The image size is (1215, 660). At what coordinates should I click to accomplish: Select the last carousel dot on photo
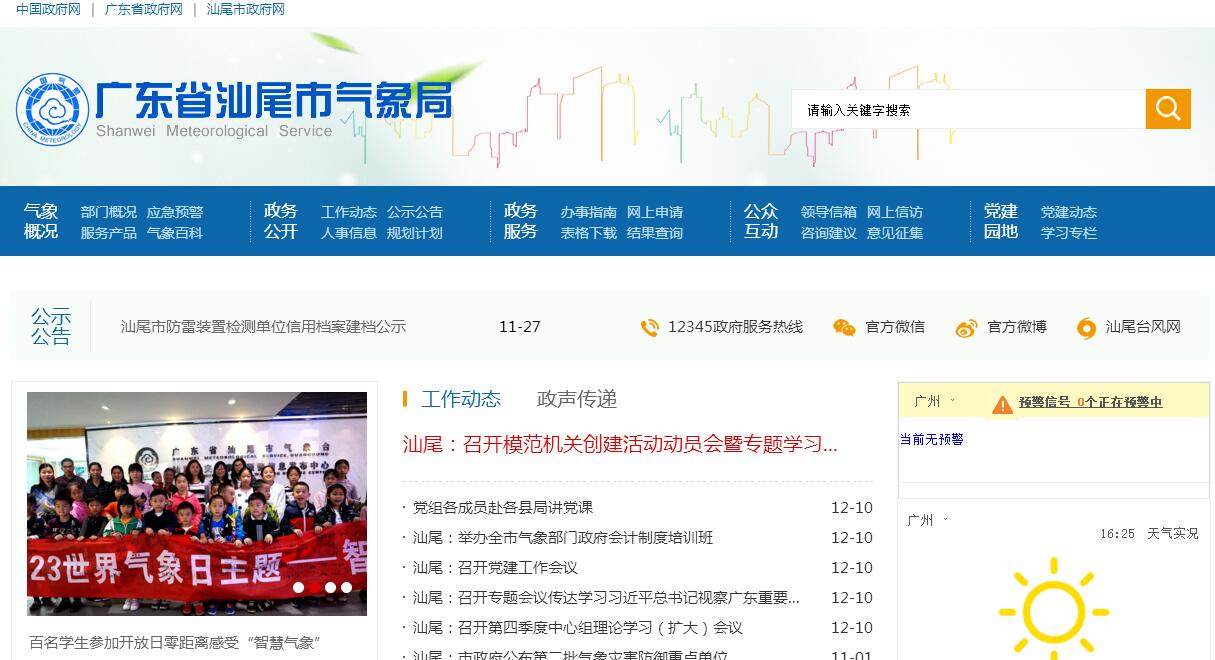click(346, 588)
